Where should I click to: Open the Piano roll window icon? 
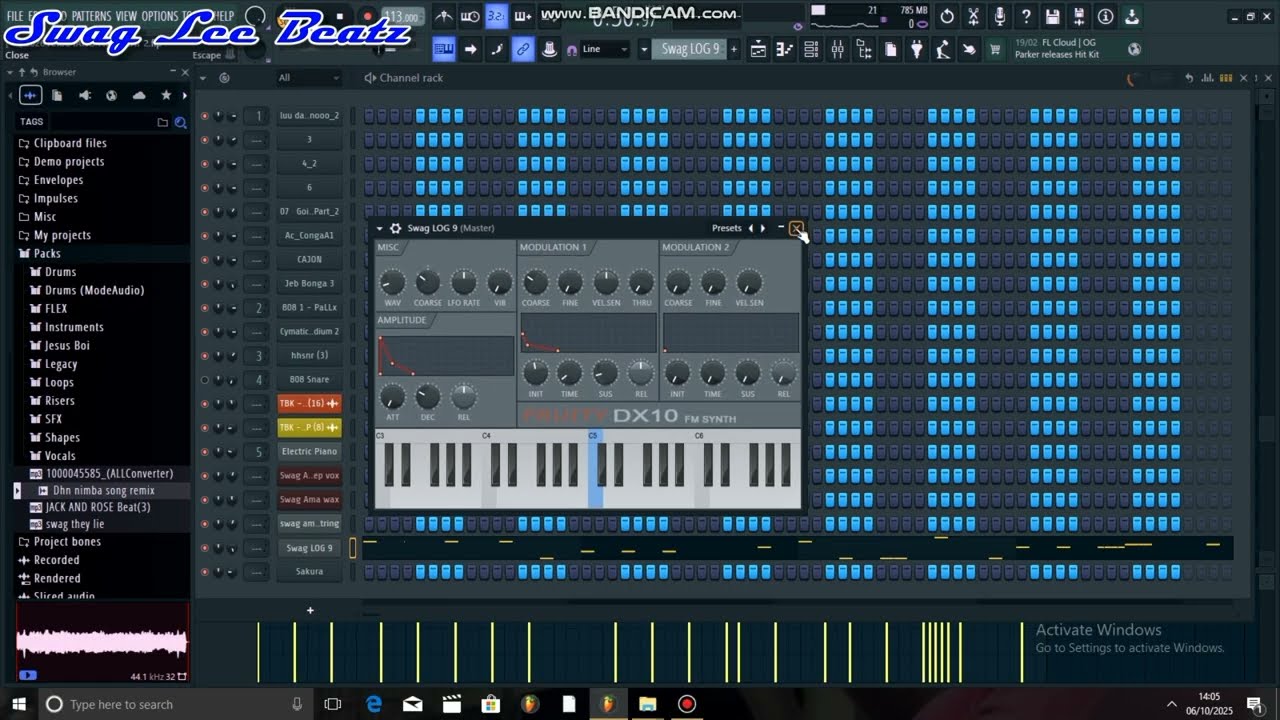[785, 49]
